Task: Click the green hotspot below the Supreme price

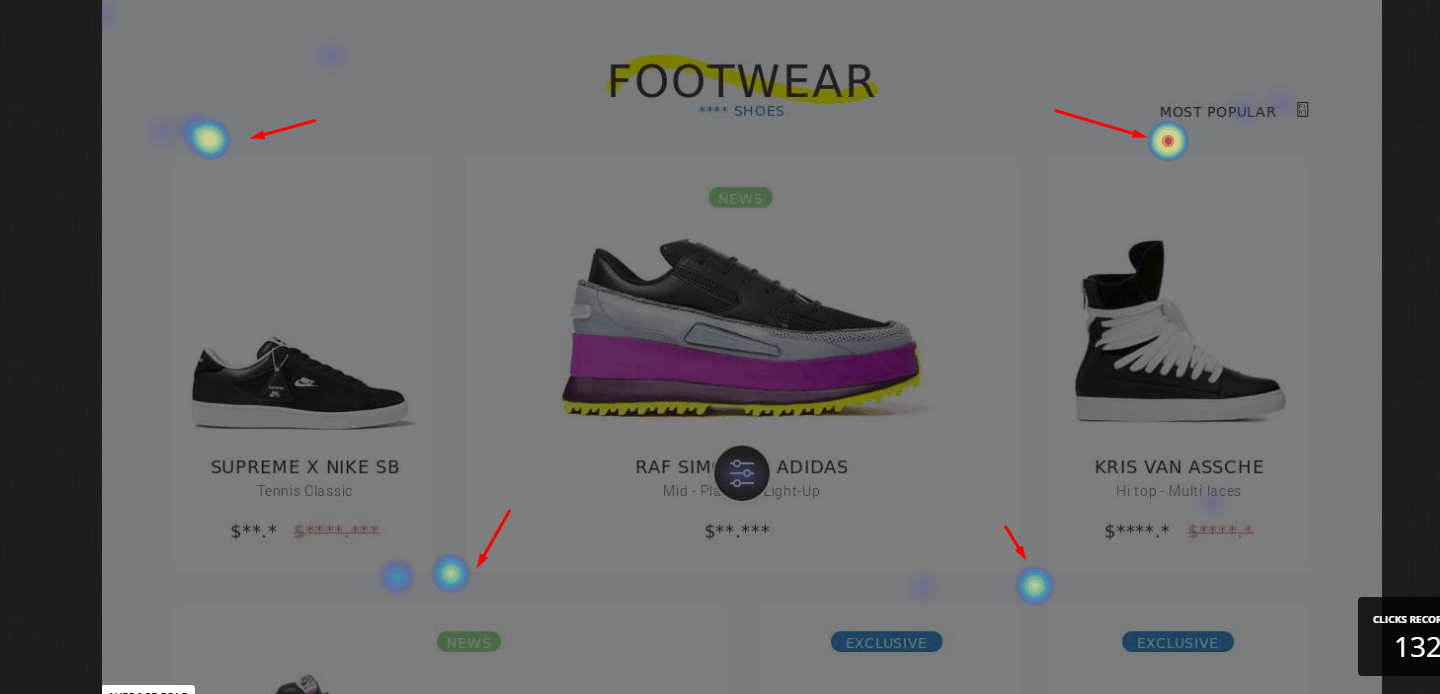Action: tap(451, 574)
